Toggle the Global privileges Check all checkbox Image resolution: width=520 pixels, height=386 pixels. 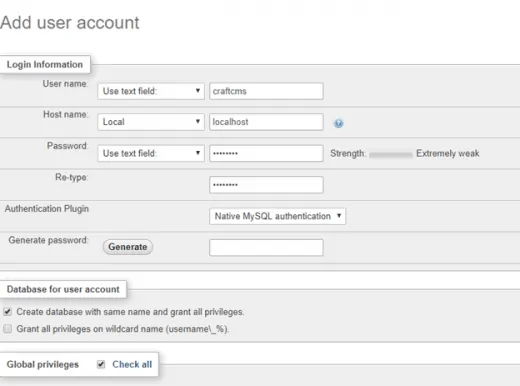coord(101,364)
